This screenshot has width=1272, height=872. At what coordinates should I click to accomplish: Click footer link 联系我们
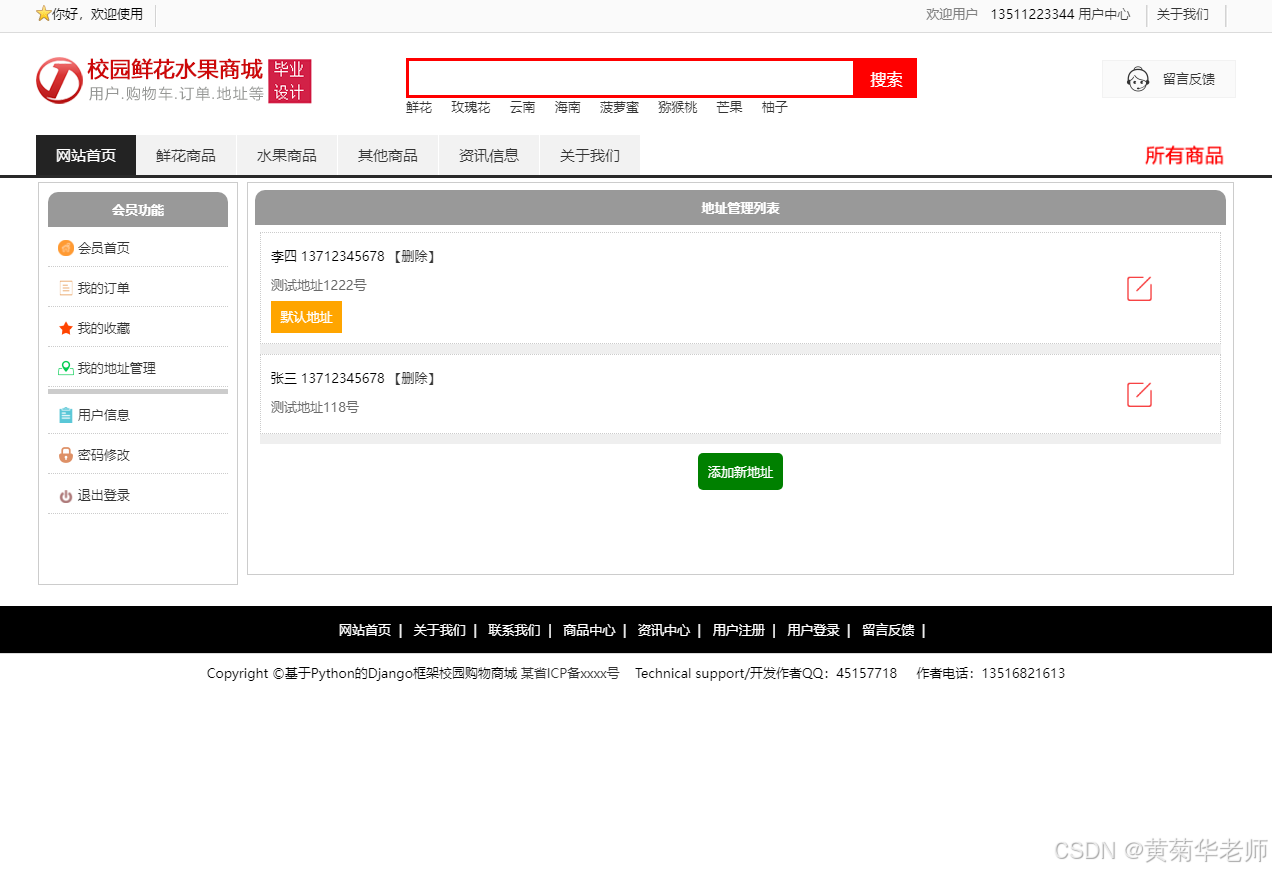click(x=514, y=630)
